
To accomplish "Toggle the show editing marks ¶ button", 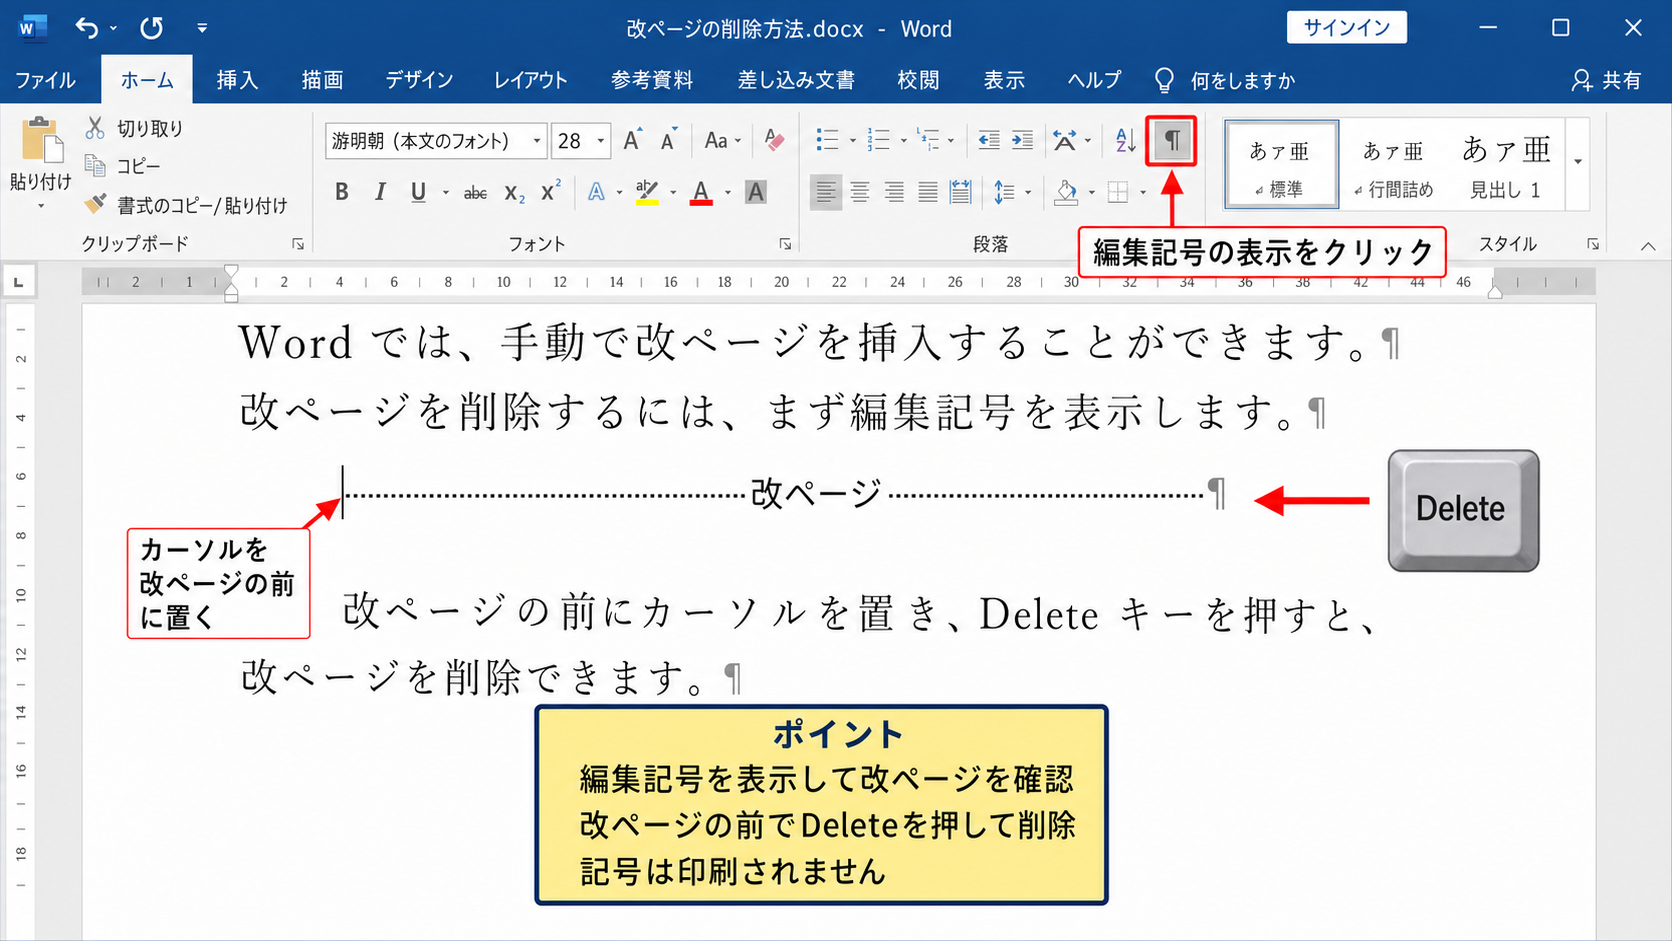I will [x=1172, y=141].
